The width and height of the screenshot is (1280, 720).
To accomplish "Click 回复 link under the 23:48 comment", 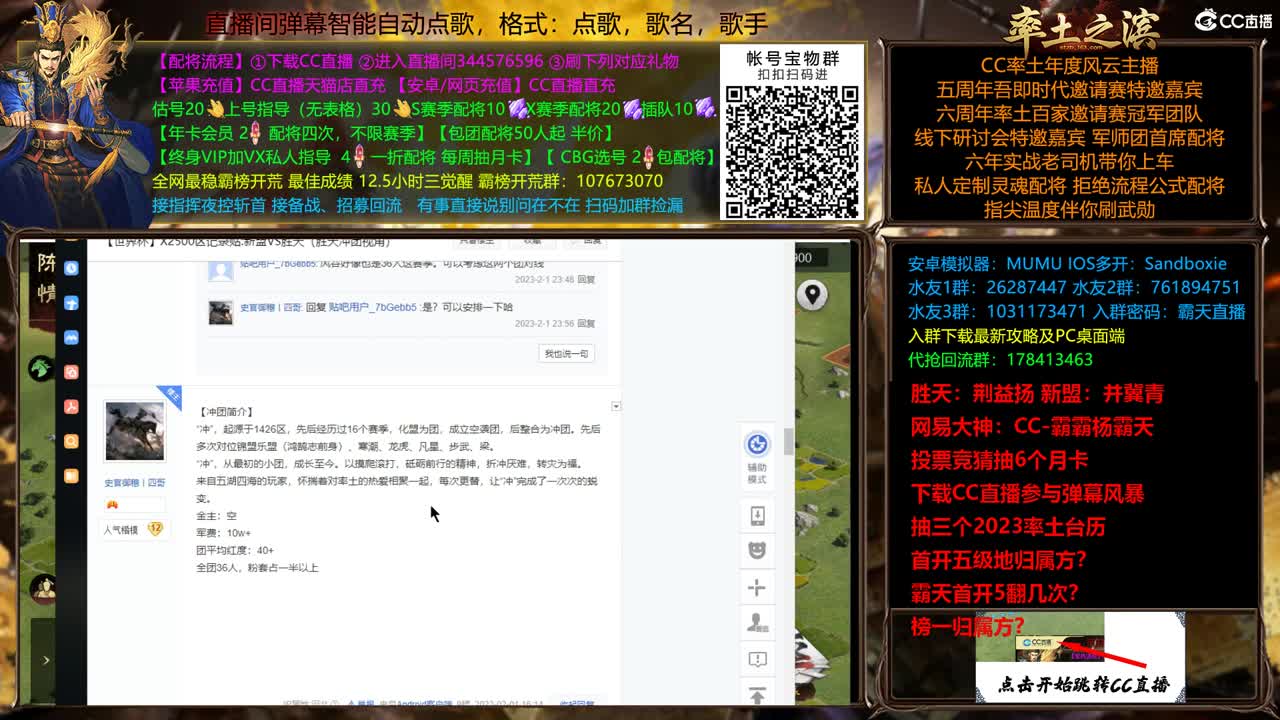I will [x=586, y=280].
